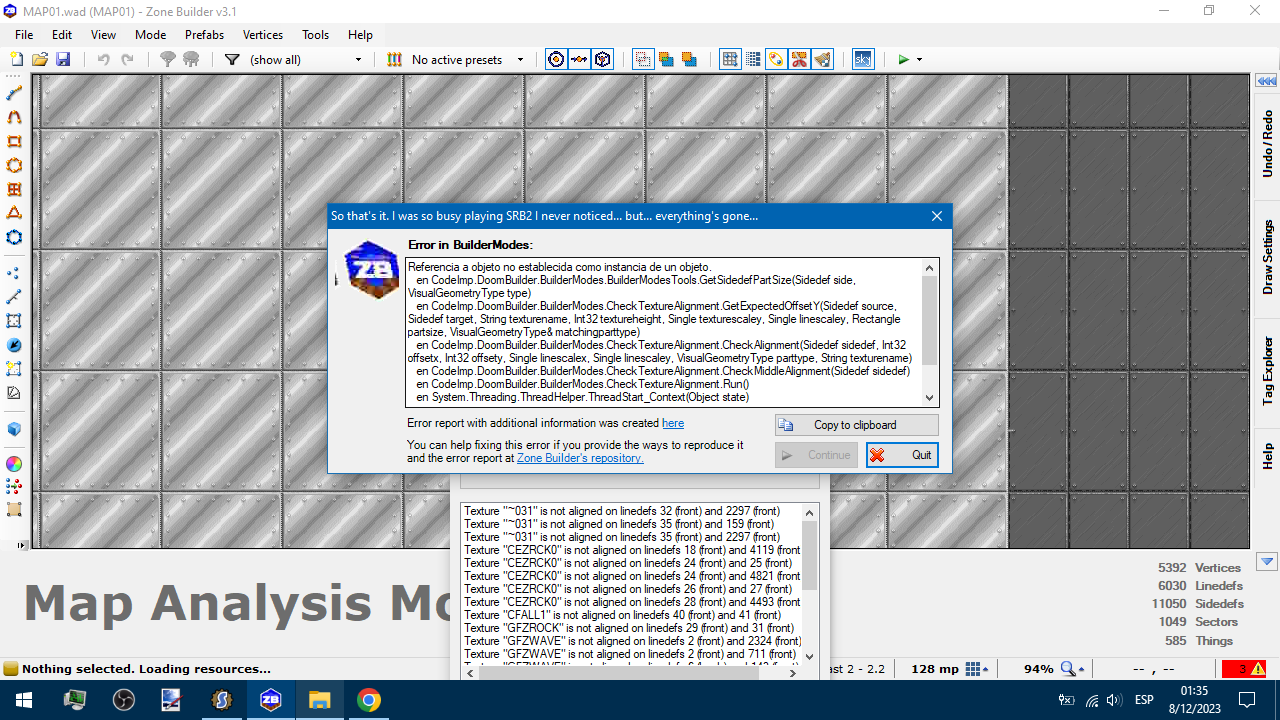Click the sky toolbar button

pos(863,60)
